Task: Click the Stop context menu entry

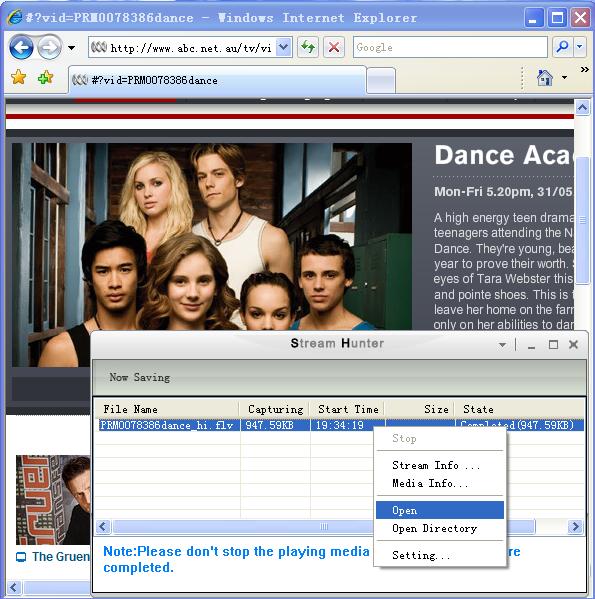Action: (x=440, y=439)
